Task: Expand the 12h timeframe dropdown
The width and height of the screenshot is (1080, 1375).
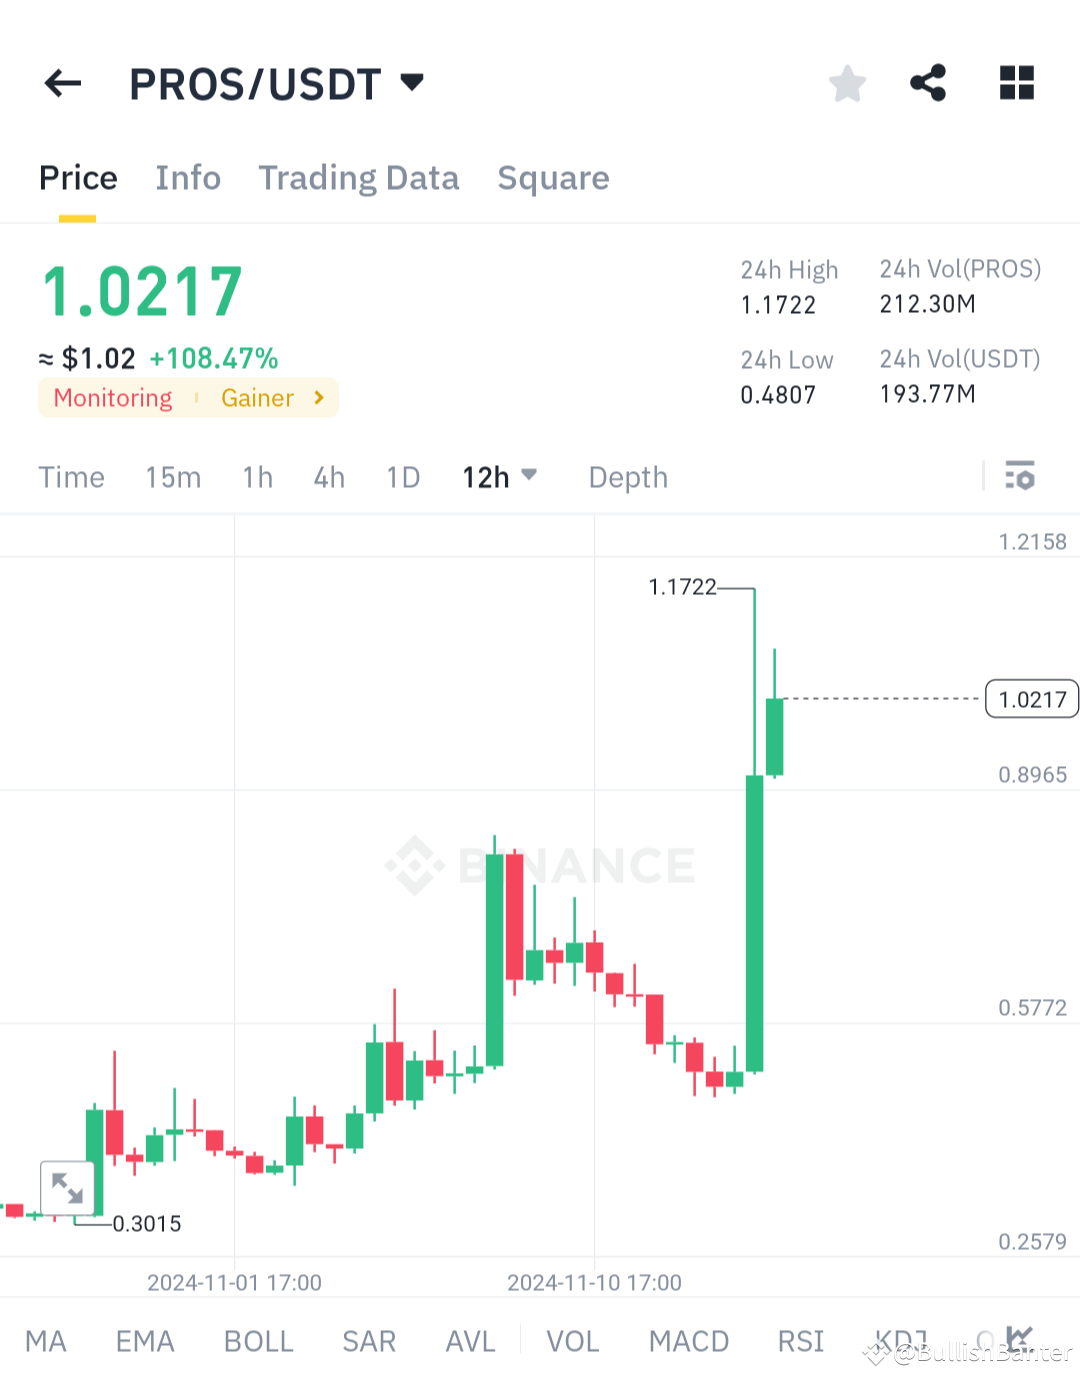Action: pyautogui.click(x=499, y=477)
